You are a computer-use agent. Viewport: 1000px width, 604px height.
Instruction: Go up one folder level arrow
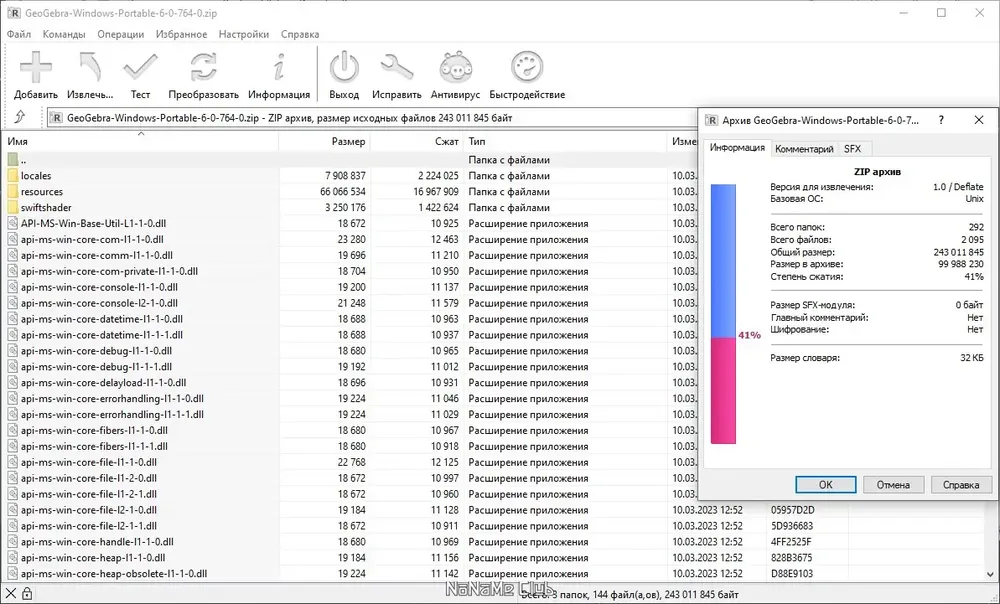click(20, 117)
